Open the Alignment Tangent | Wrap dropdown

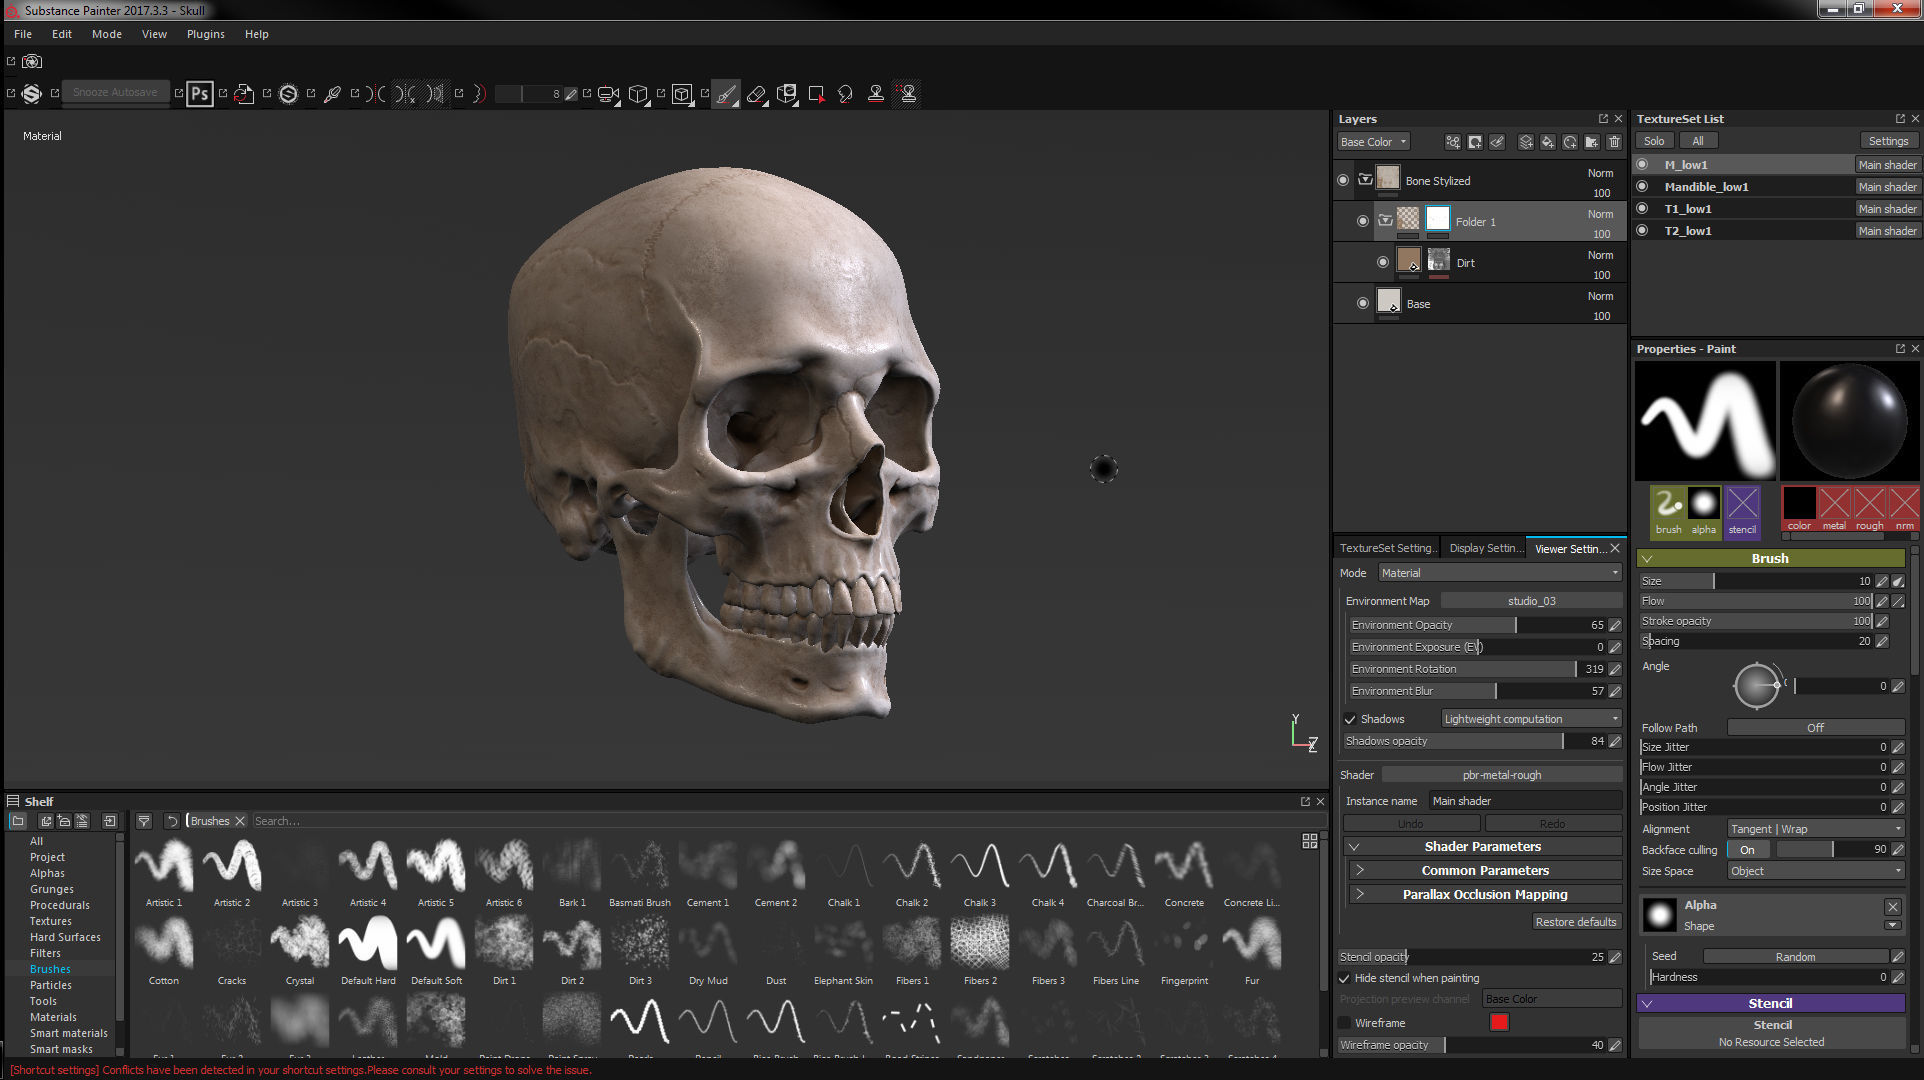pos(1815,829)
